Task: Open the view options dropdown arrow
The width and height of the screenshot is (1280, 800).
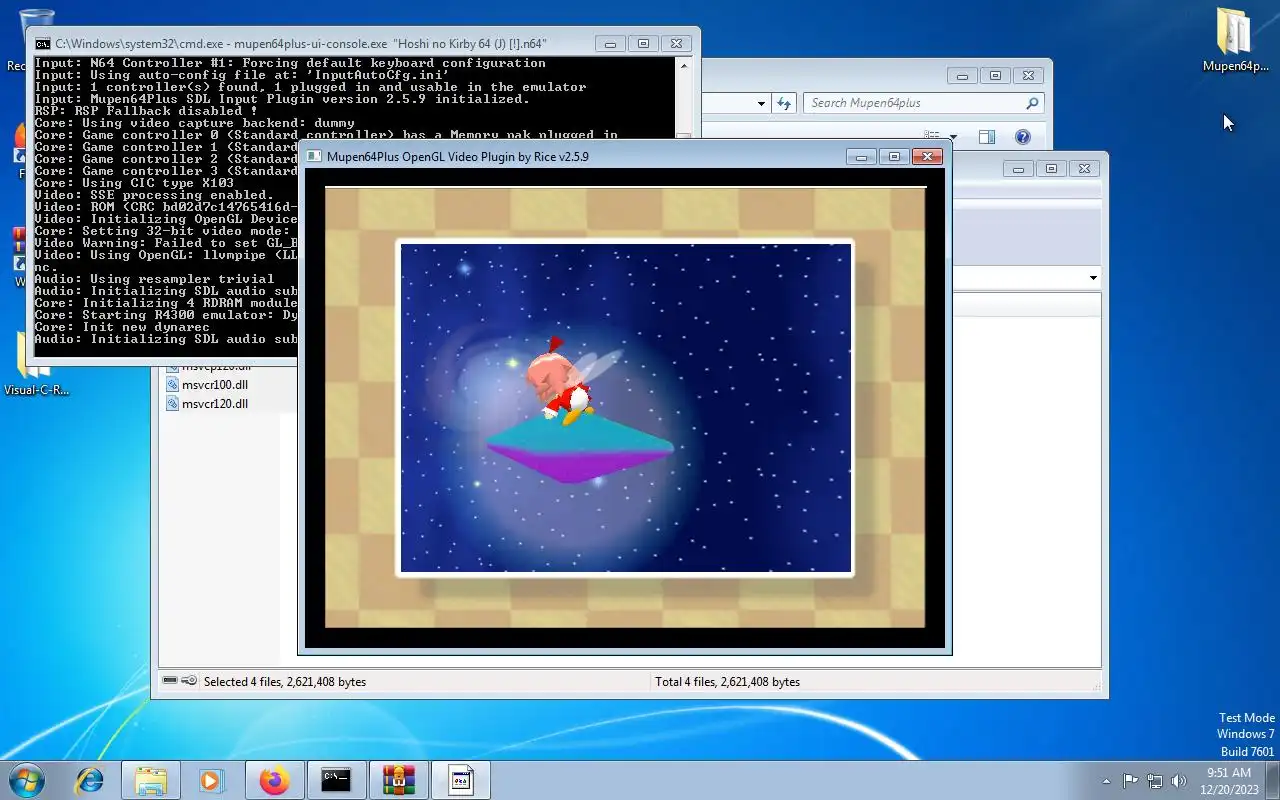Action: point(952,137)
